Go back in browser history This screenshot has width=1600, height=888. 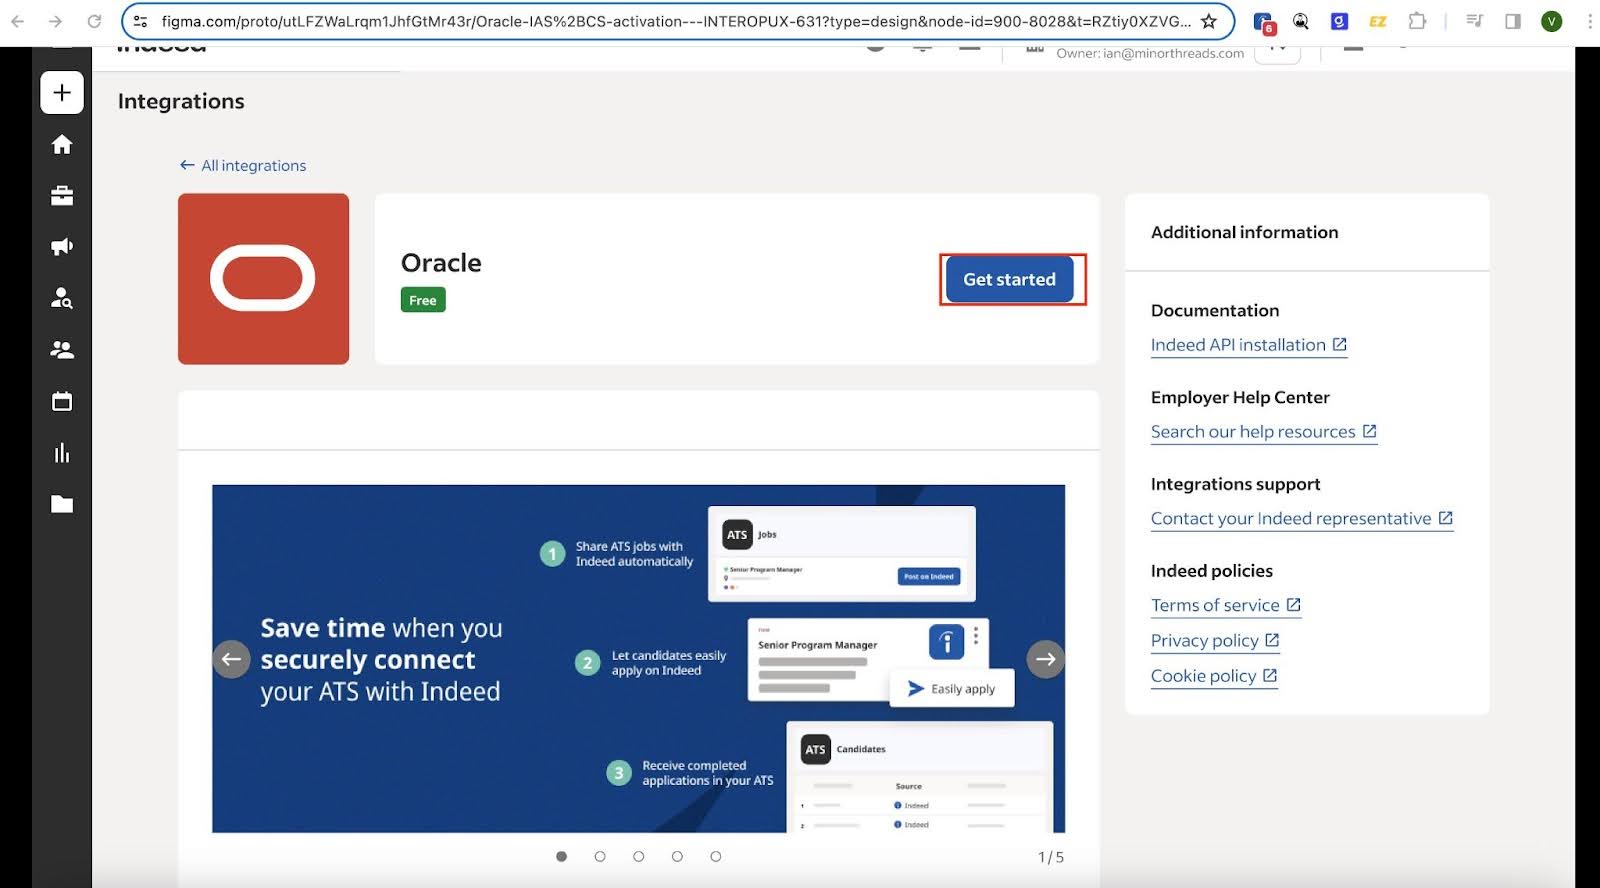[x=18, y=21]
